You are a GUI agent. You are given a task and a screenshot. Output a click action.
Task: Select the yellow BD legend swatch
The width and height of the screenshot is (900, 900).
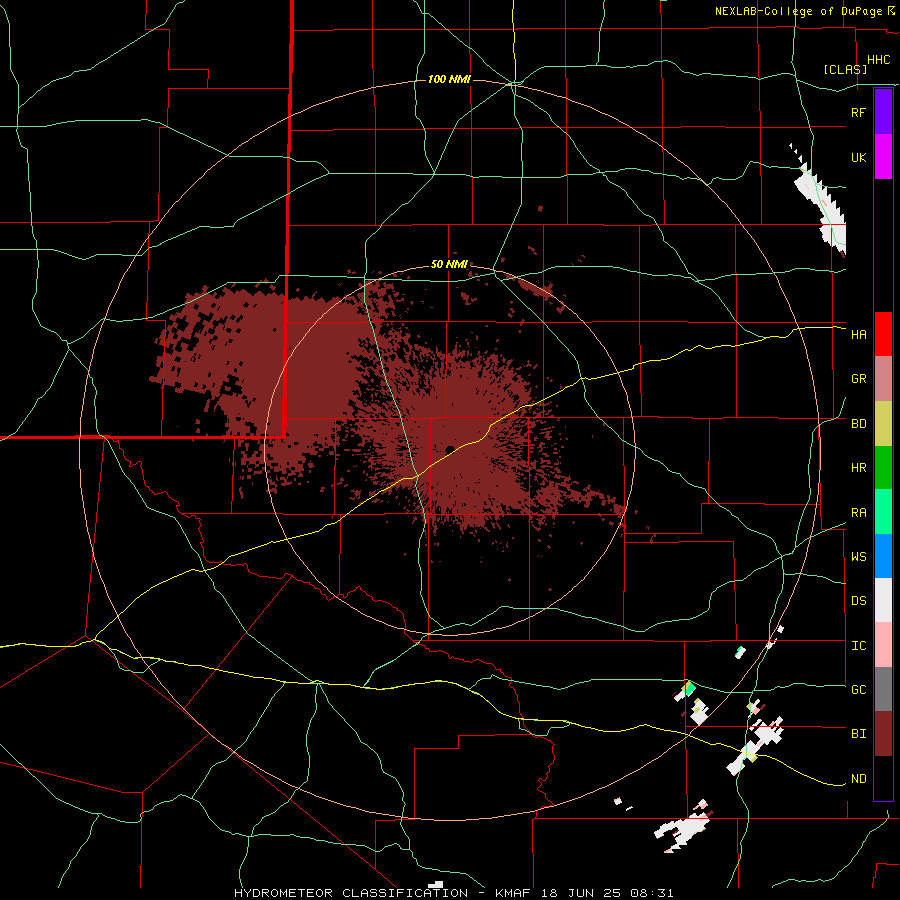tap(883, 424)
